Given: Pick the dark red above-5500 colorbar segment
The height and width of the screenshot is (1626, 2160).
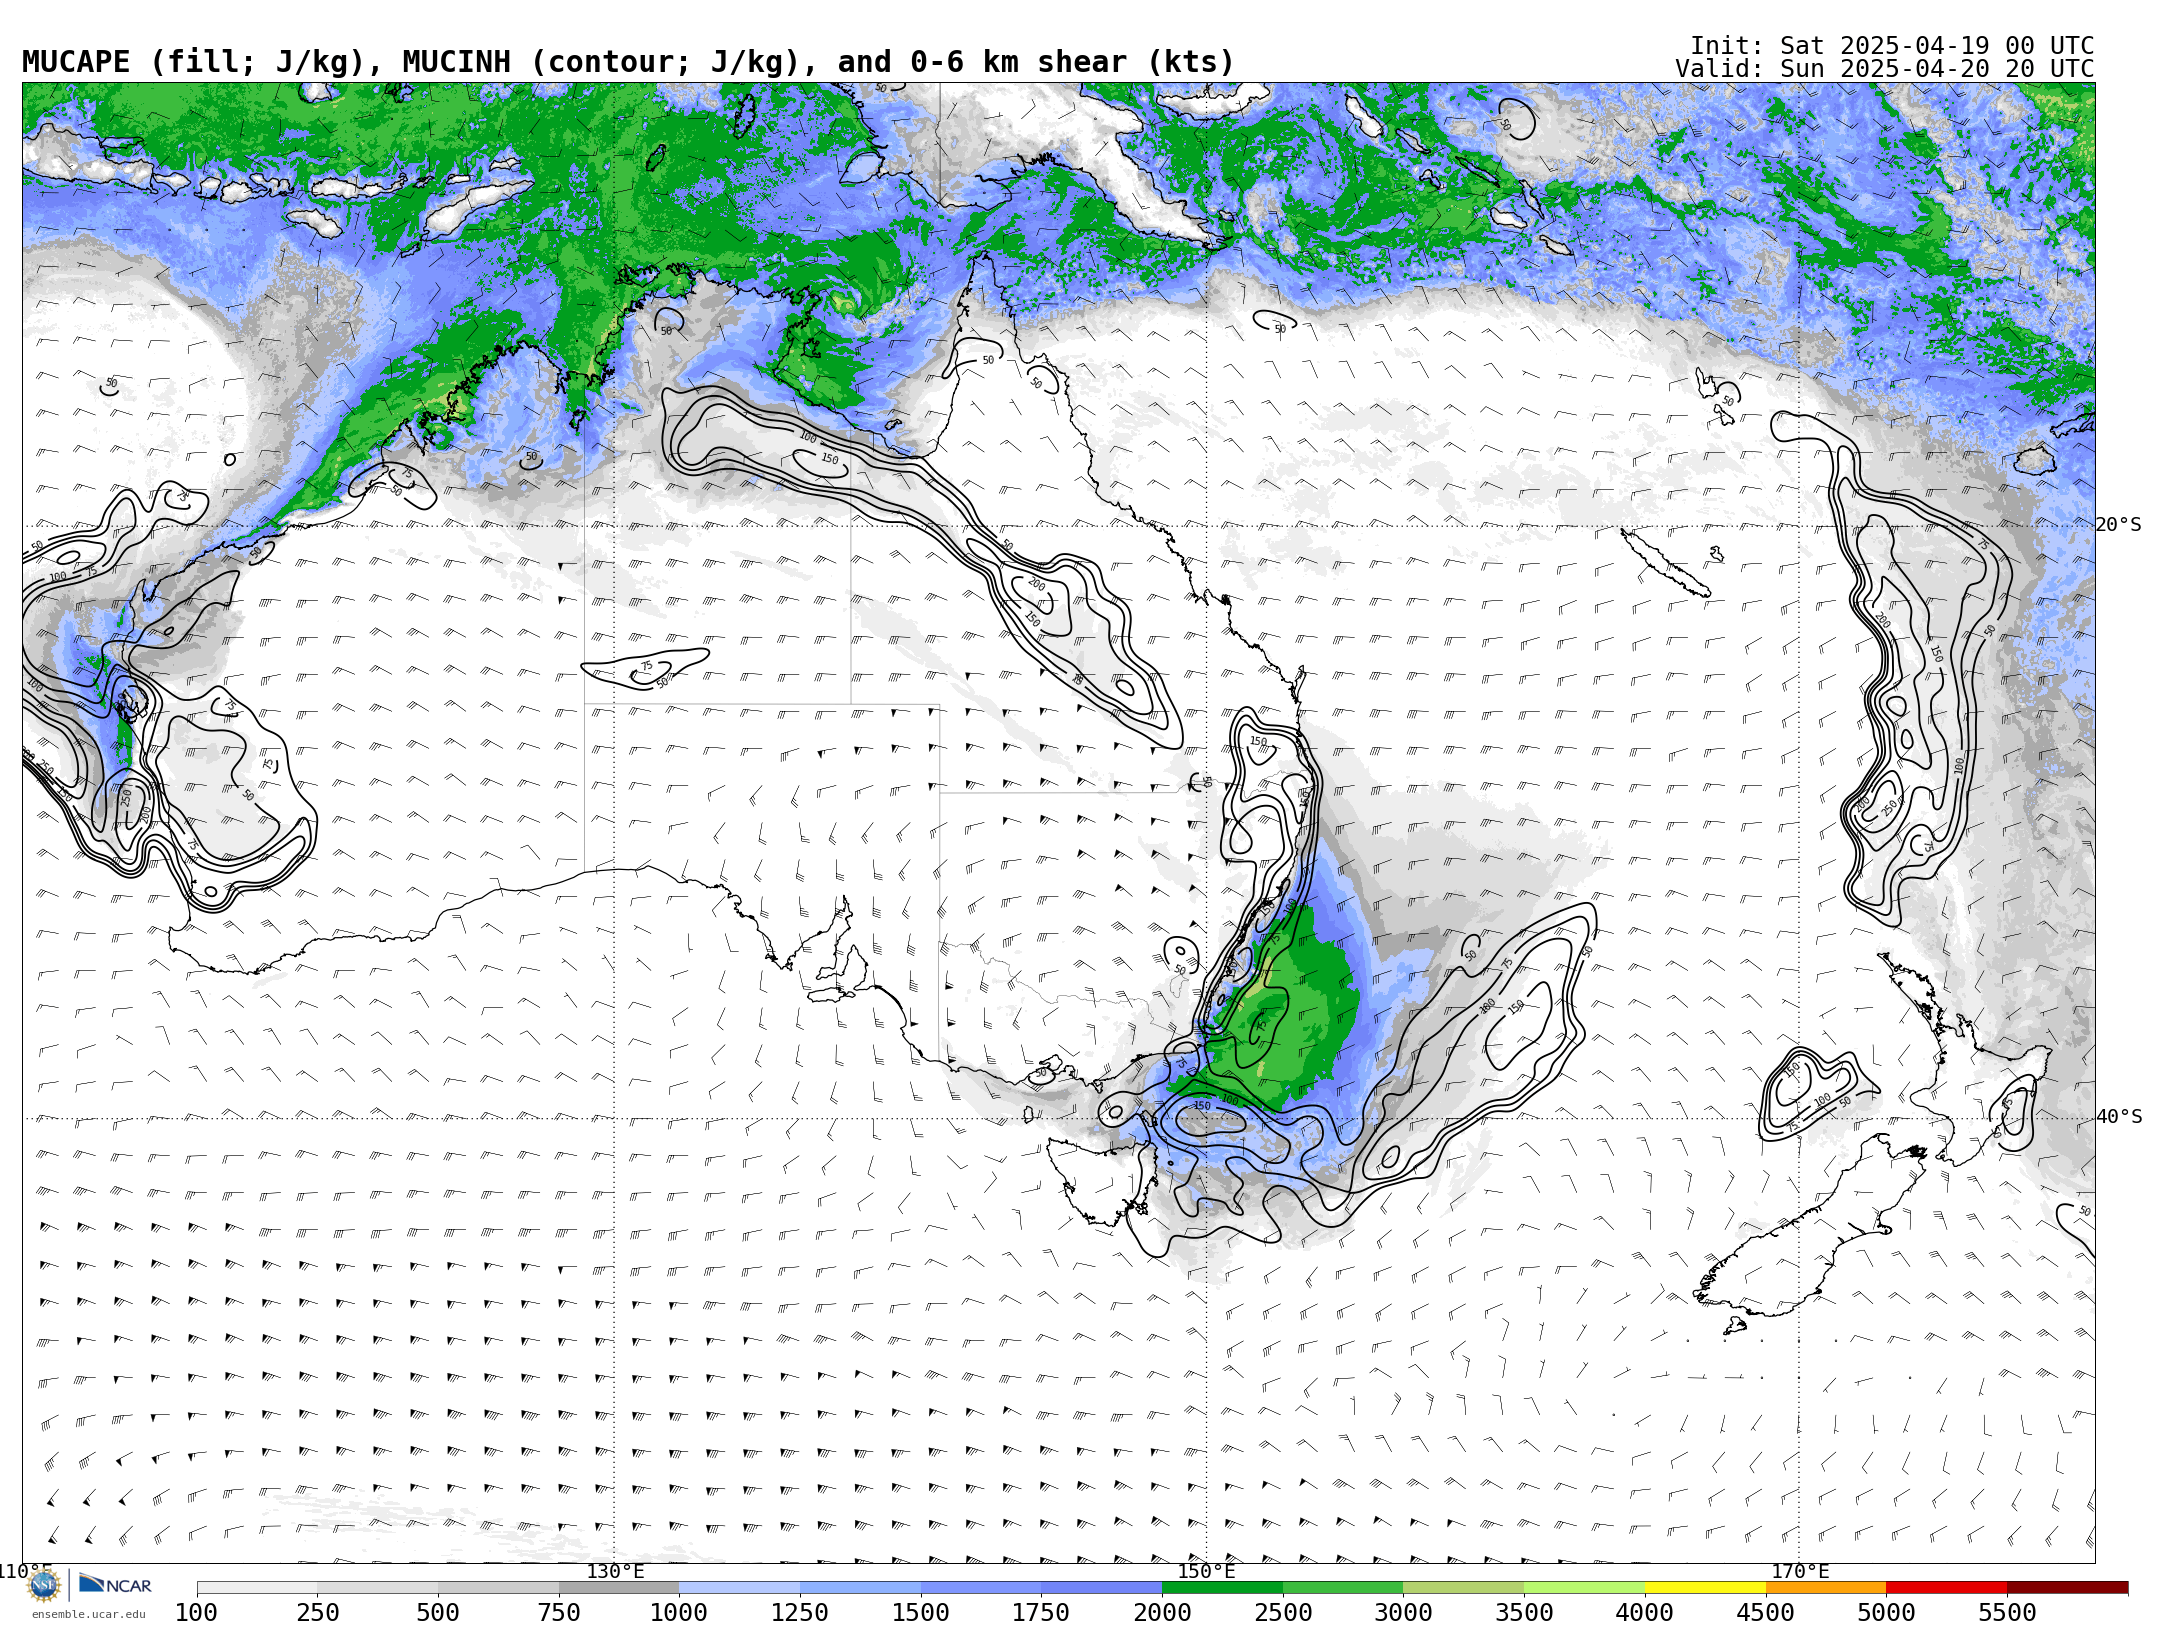Looking at the screenshot, I should coord(2067,1588).
